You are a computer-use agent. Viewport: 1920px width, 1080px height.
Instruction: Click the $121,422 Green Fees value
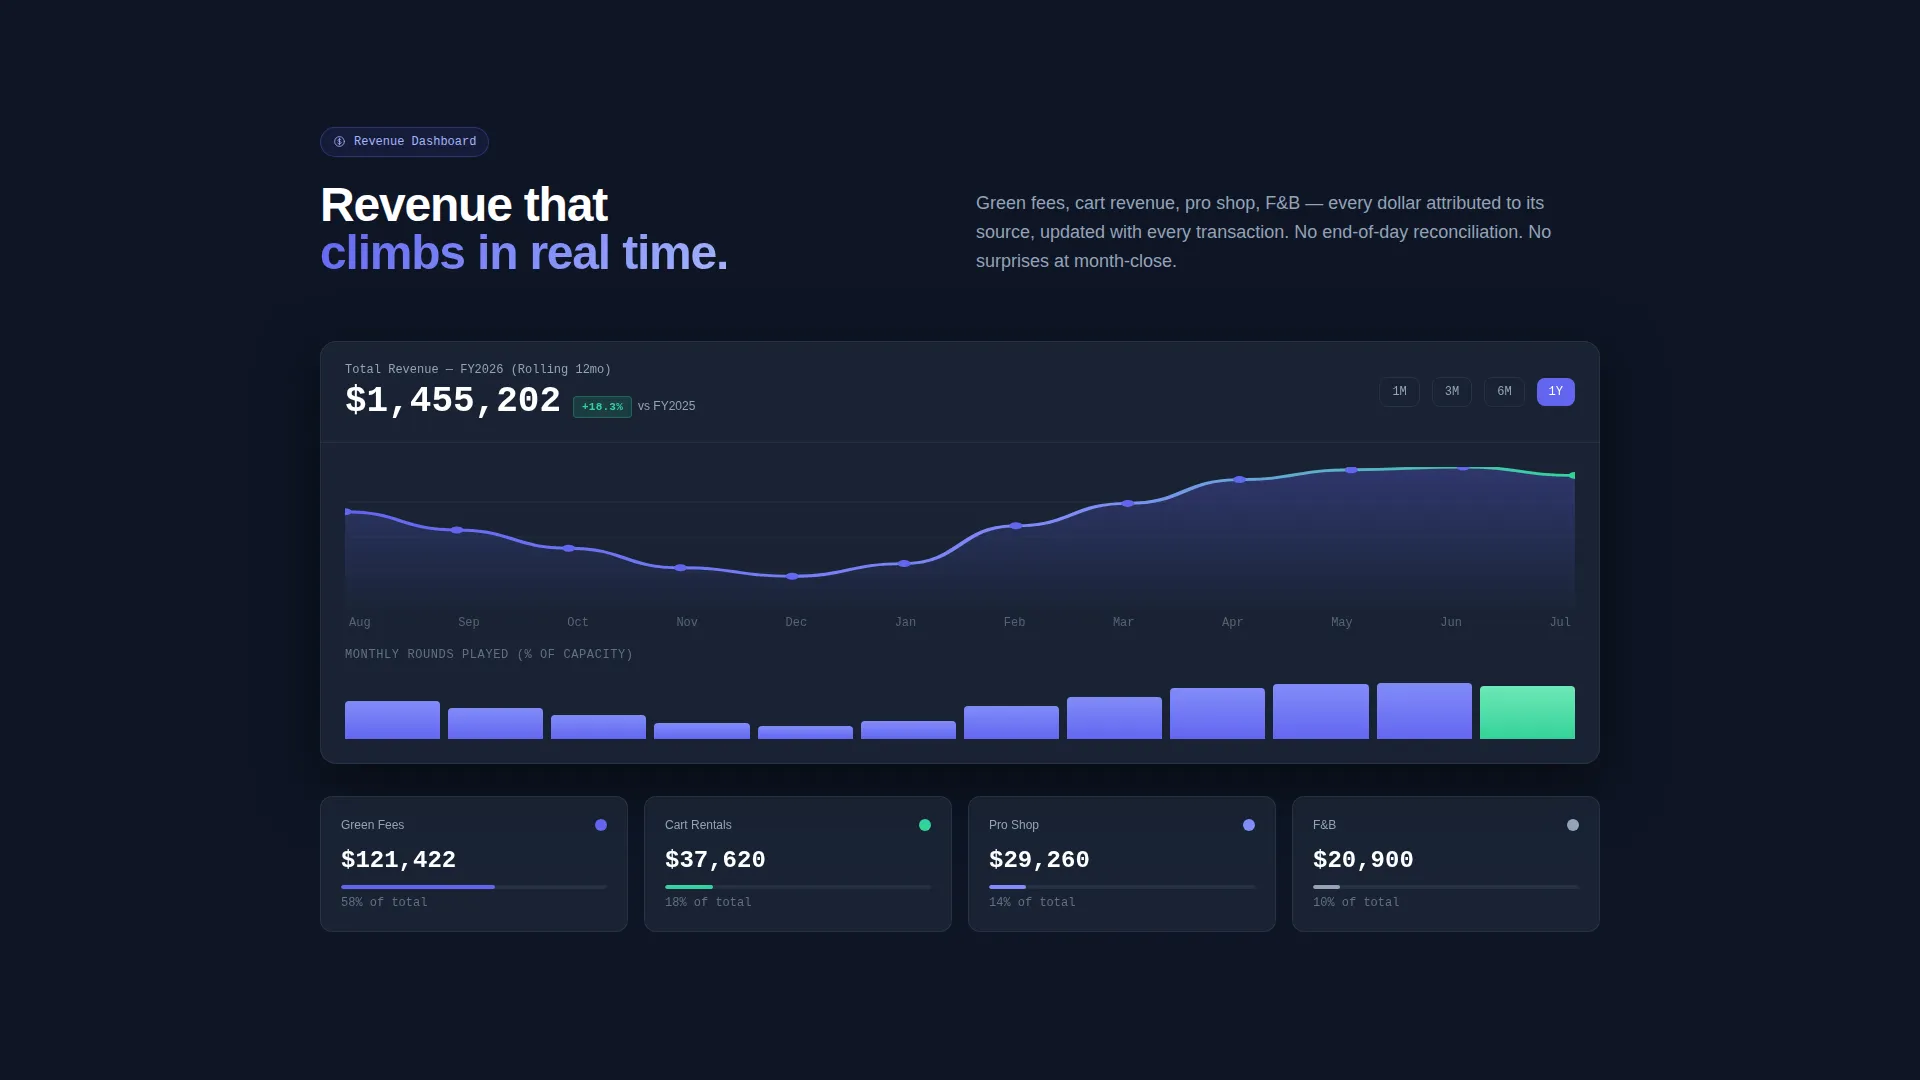coord(398,860)
